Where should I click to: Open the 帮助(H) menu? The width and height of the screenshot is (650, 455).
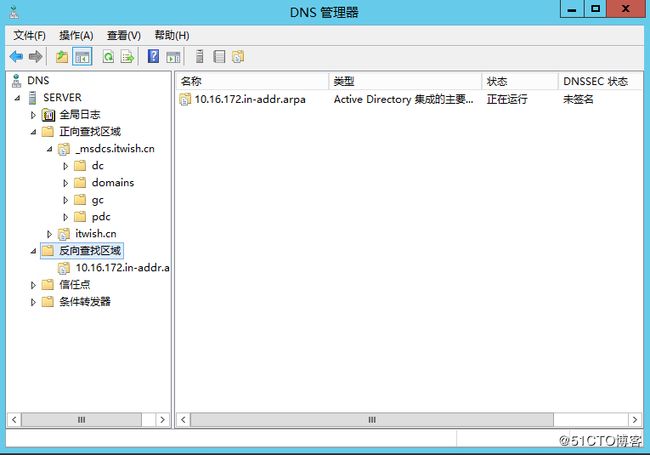pos(172,36)
